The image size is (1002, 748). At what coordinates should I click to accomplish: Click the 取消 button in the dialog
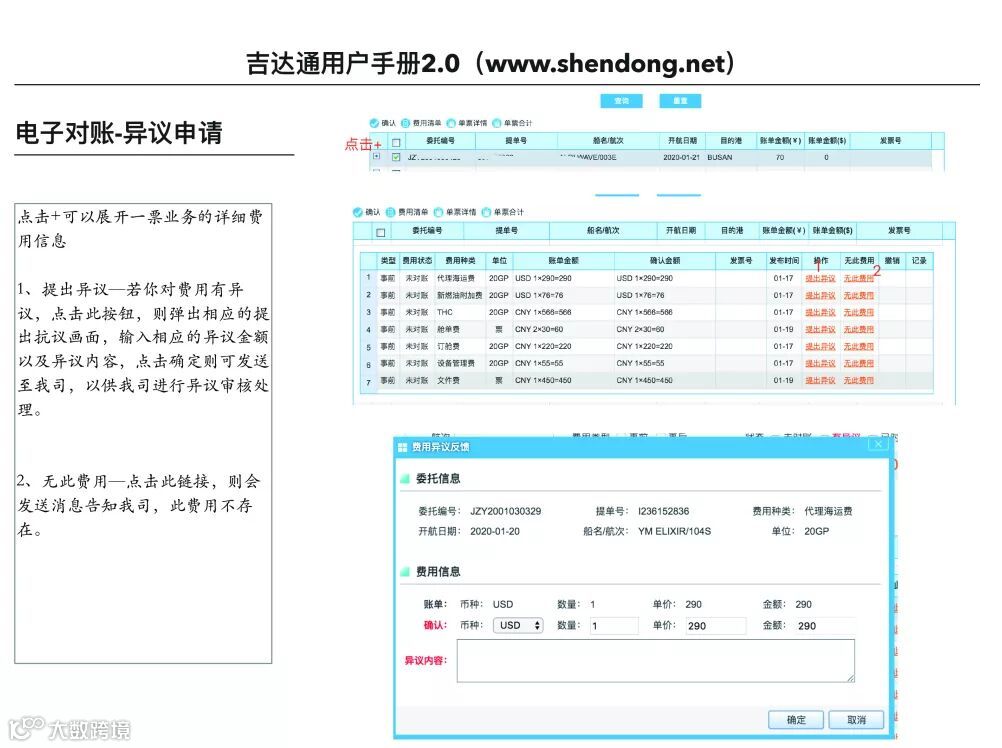(x=856, y=720)
